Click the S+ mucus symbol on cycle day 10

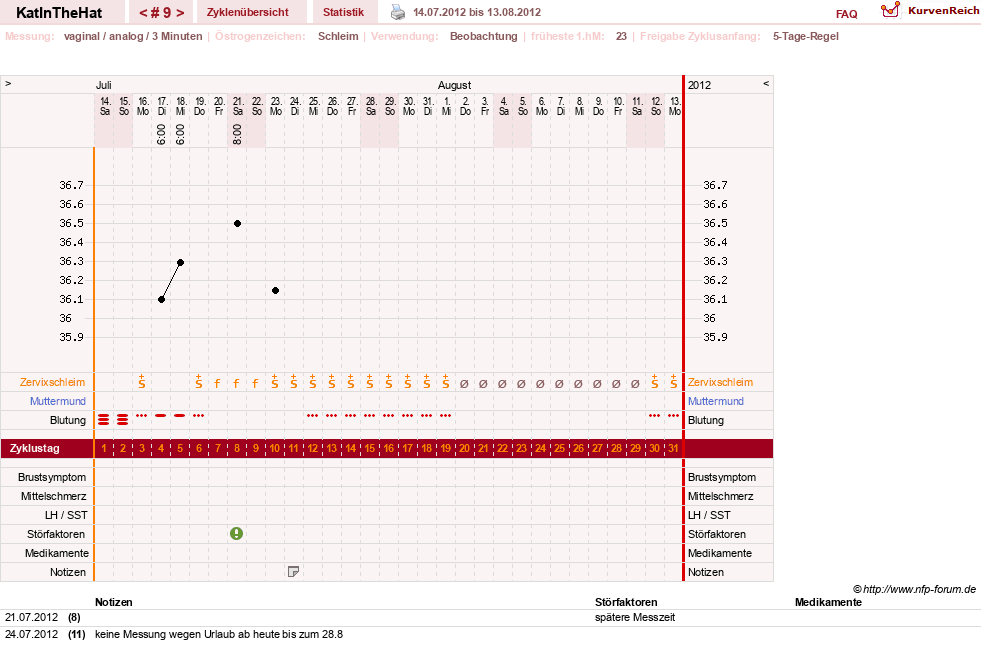(x=275, y=381)
